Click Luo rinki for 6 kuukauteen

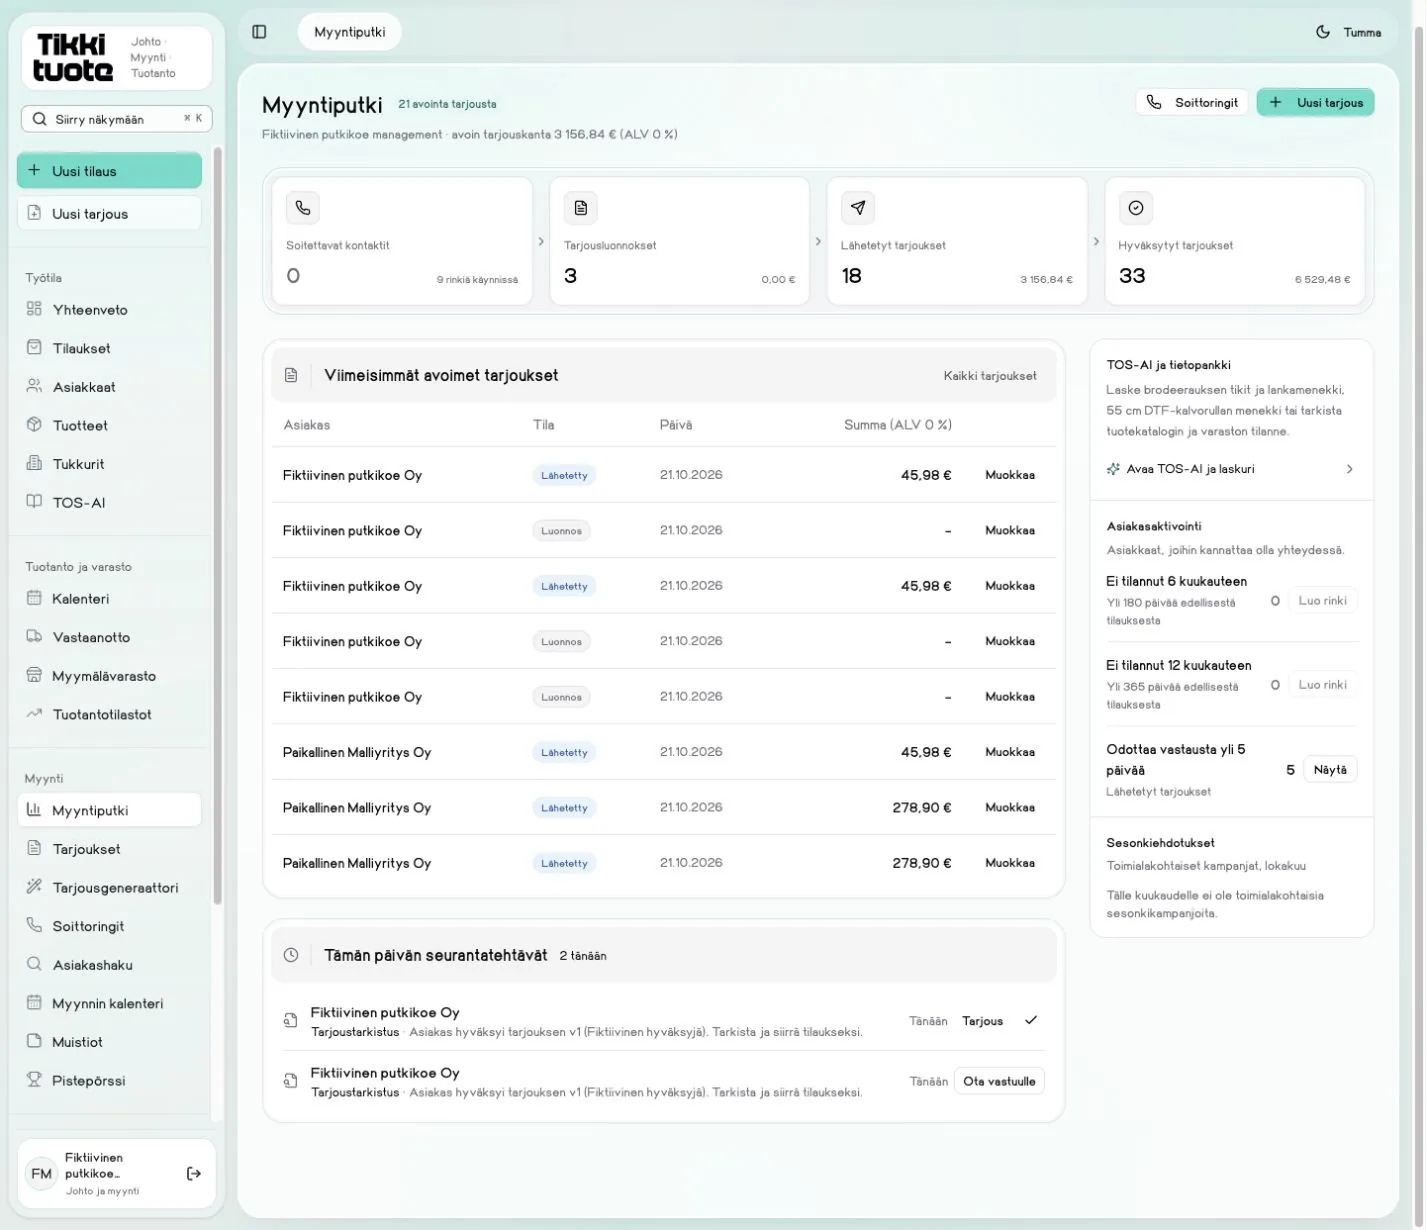1322,601
